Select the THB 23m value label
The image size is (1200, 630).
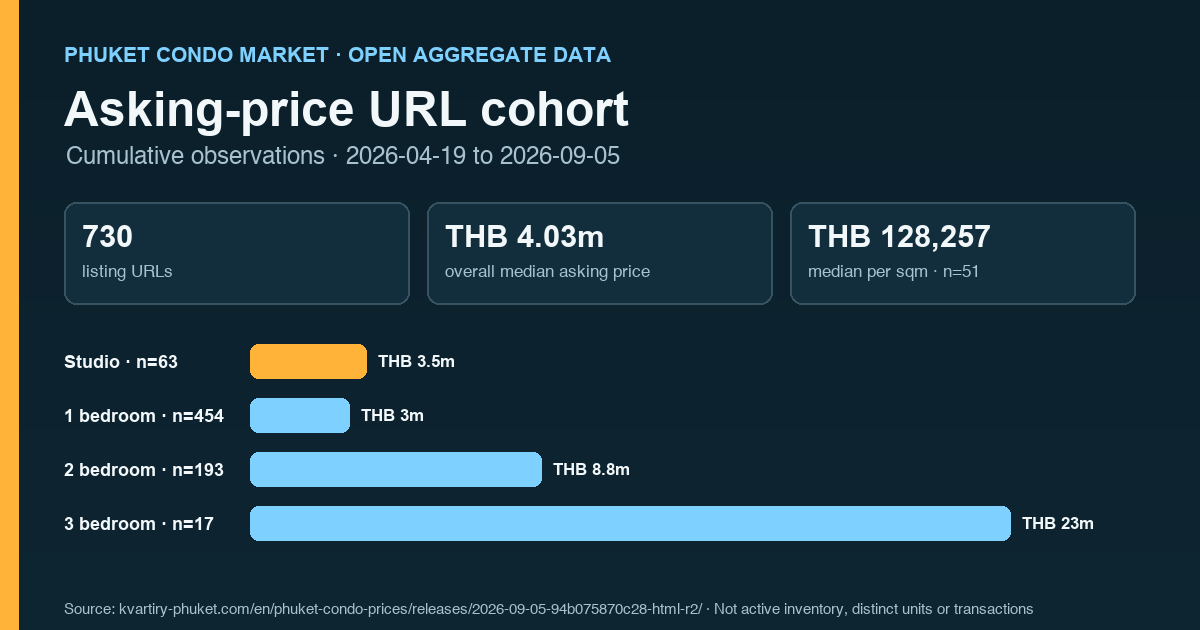1058,524
